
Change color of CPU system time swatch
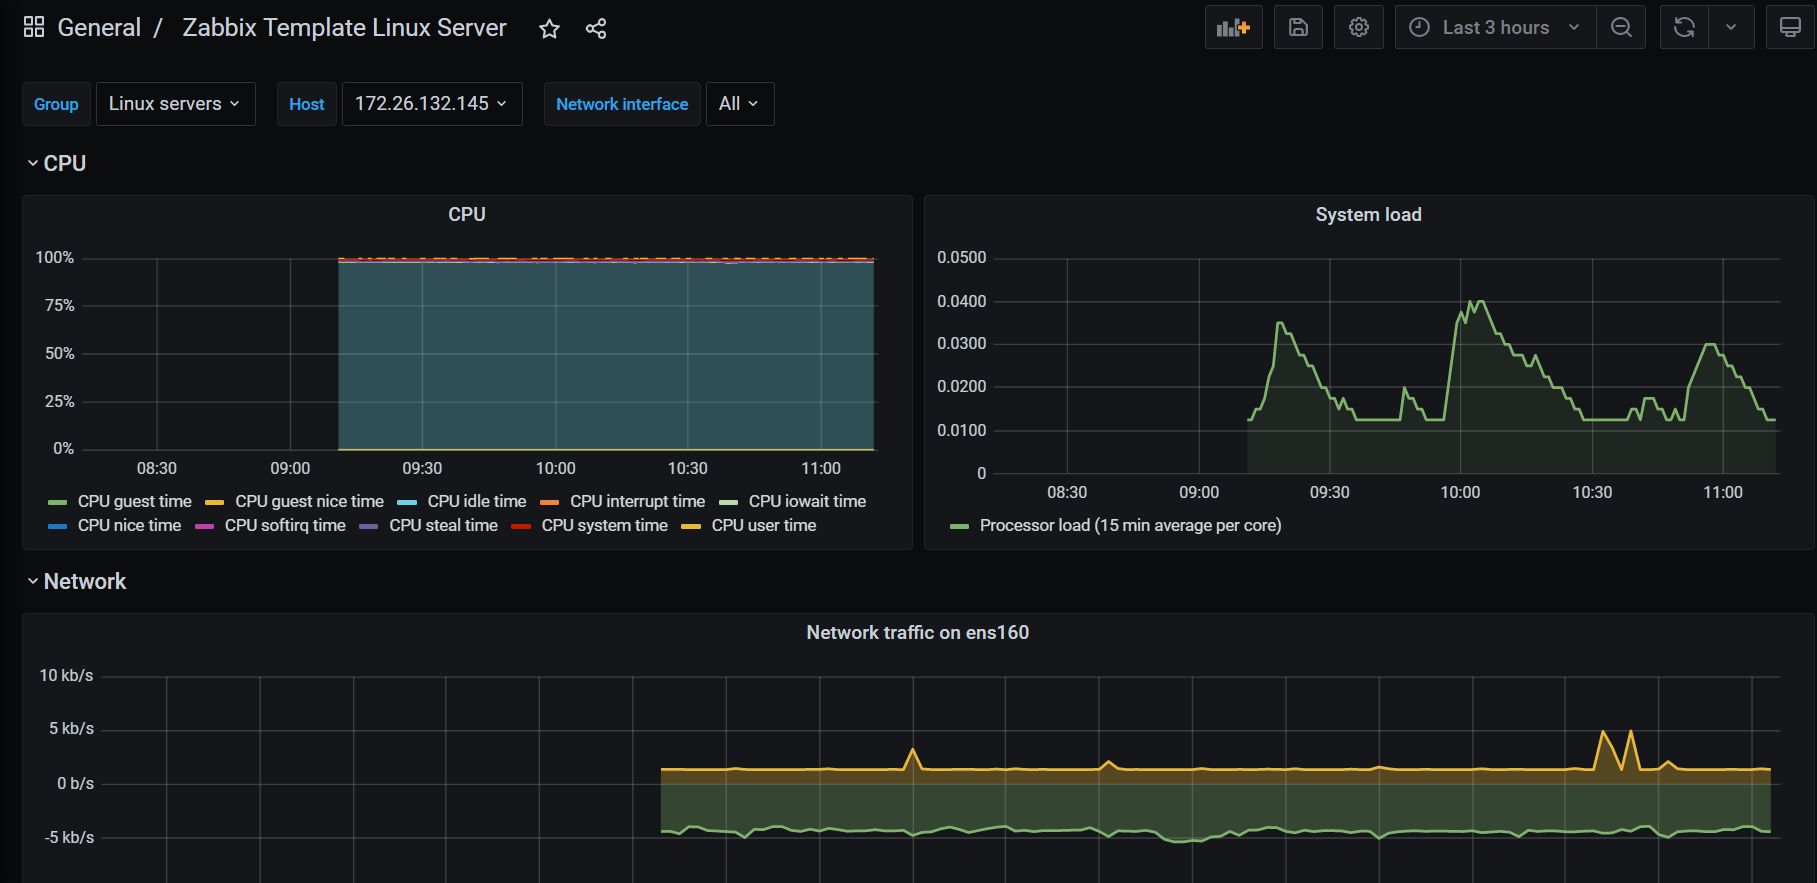tap(520, 526)
